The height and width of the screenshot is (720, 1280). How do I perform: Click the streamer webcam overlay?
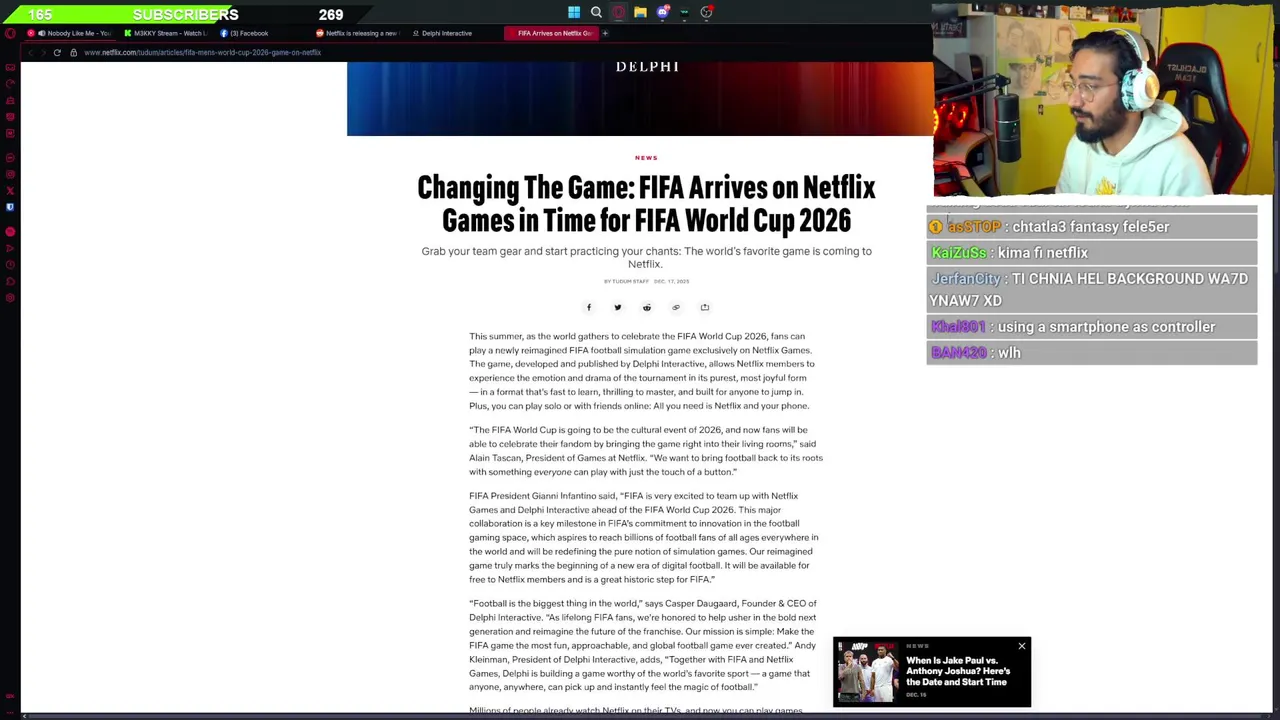click(x=1105, y=98)
